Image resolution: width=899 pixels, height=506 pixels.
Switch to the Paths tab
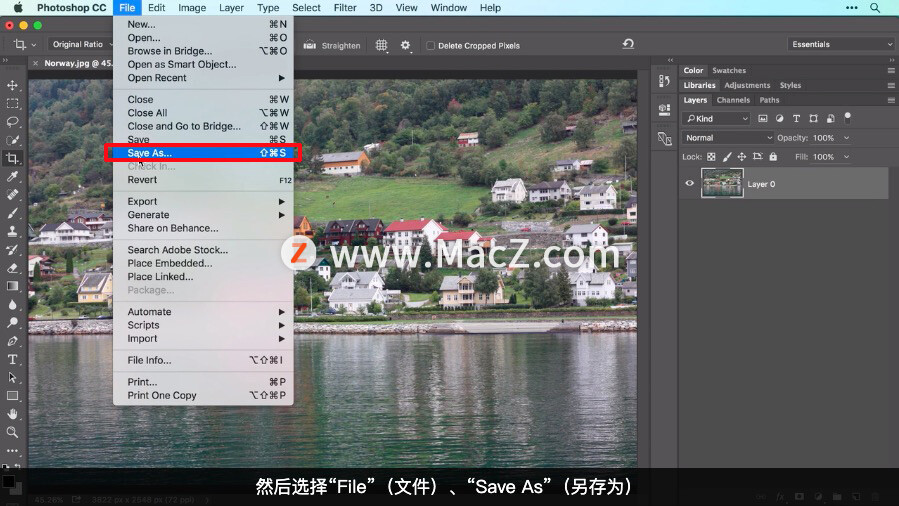769,100
